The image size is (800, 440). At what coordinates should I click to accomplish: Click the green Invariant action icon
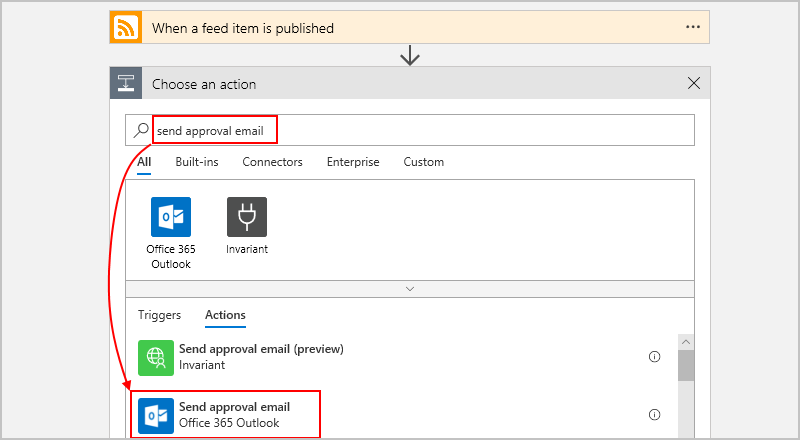point(155,357)
